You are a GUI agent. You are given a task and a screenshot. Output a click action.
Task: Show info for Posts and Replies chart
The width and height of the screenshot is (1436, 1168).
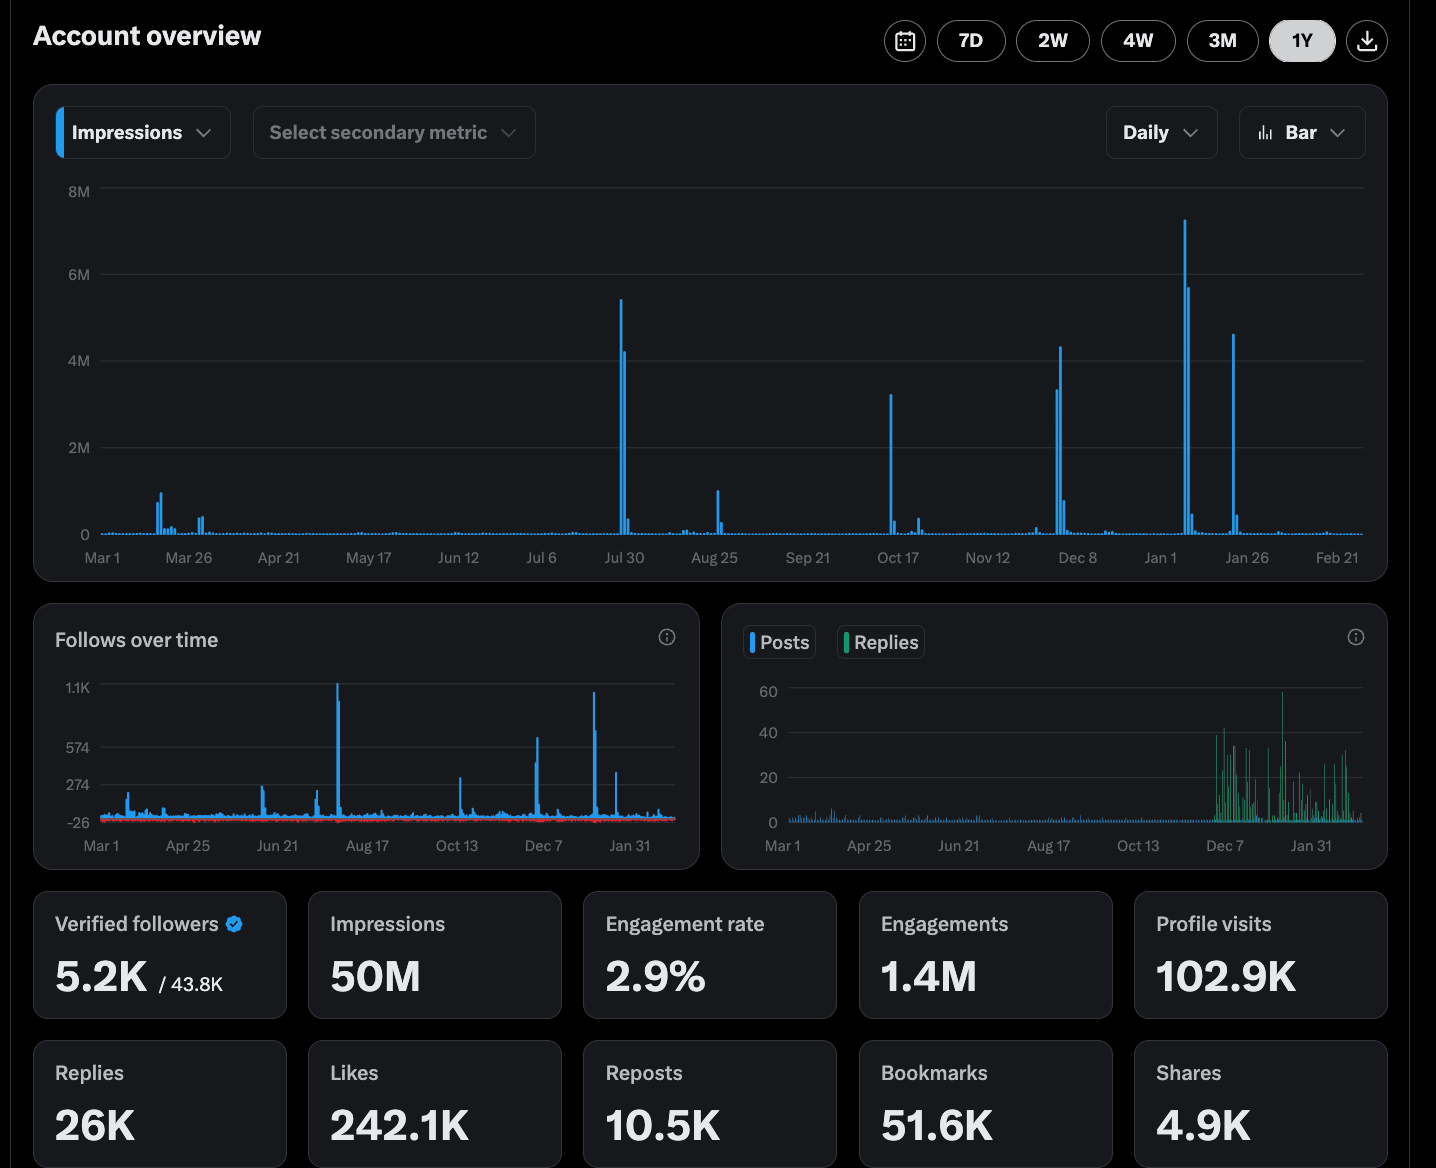click(x=1356, y=637)
